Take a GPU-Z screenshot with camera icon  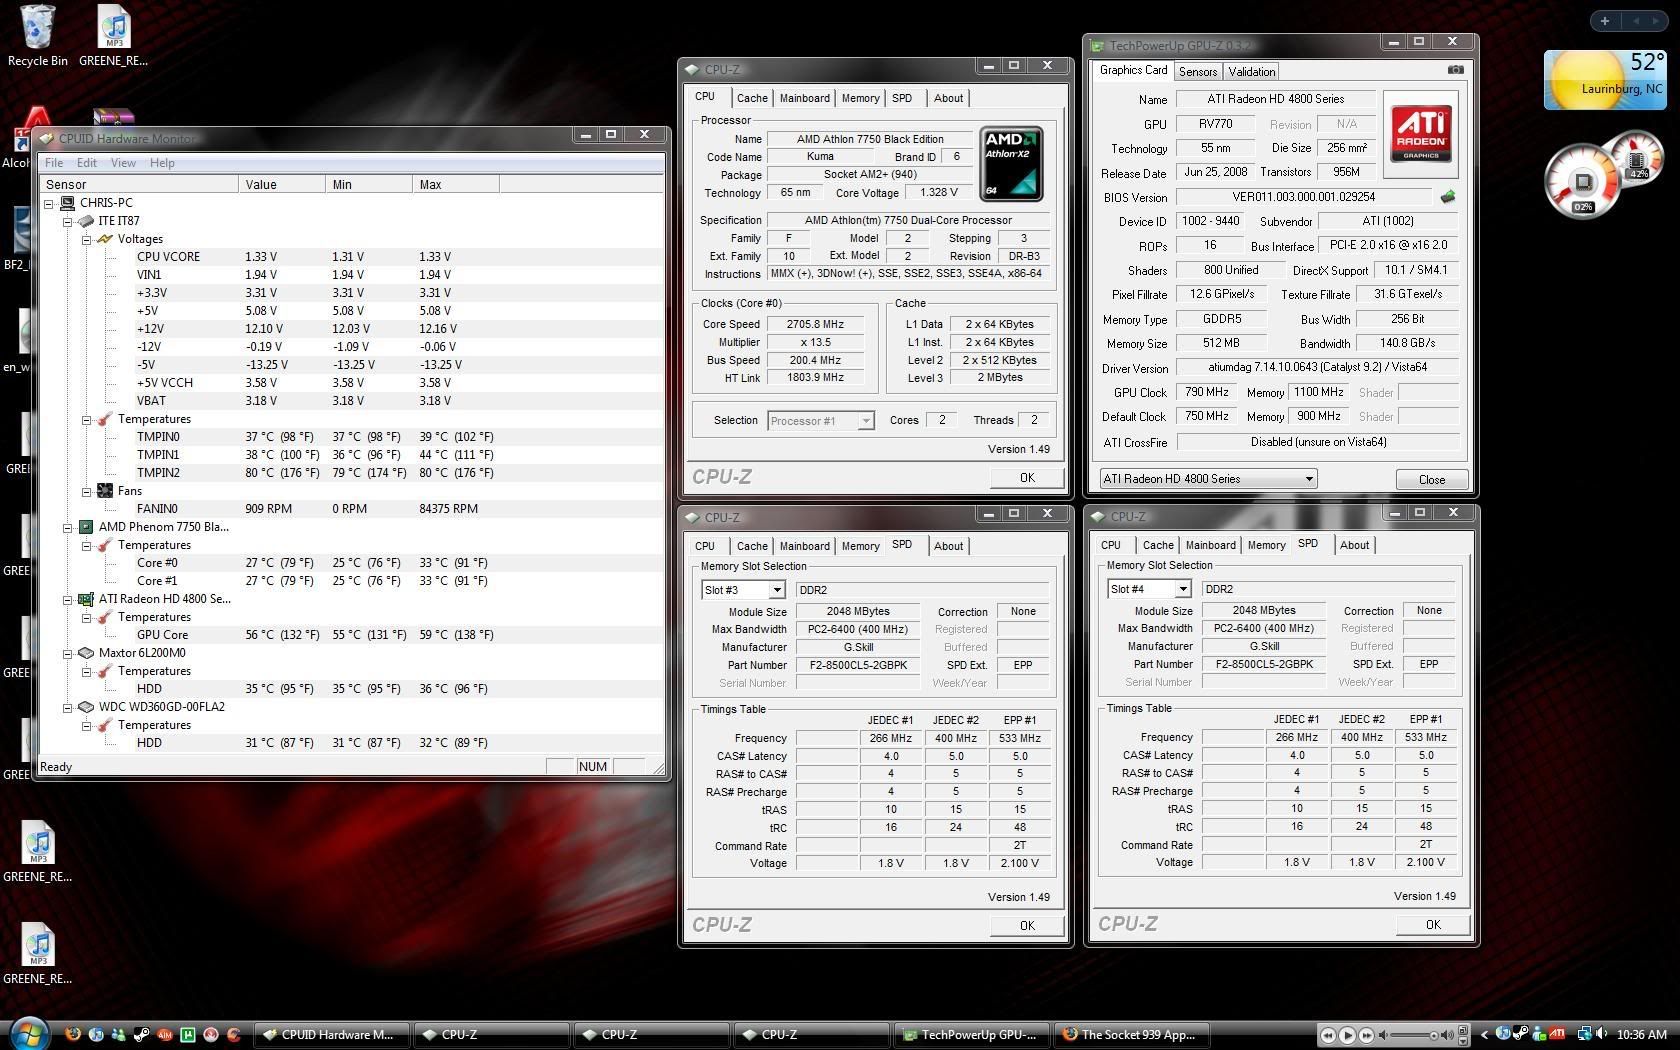1455,70
